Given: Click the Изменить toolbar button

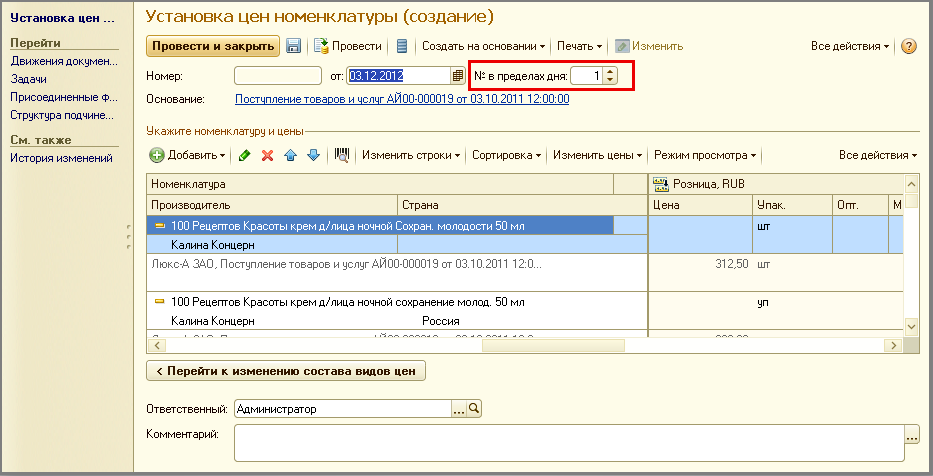Looking at the screenshot, I should [649, 46].
